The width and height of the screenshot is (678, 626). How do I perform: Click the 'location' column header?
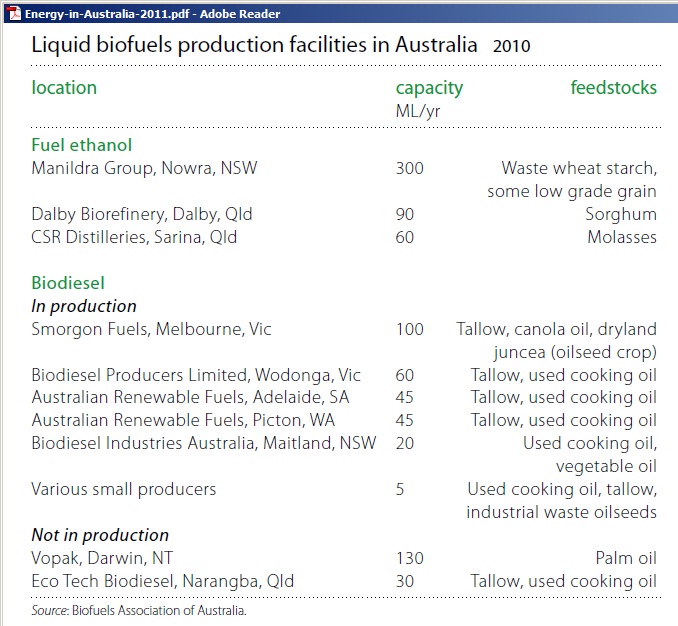coord(64,88)
